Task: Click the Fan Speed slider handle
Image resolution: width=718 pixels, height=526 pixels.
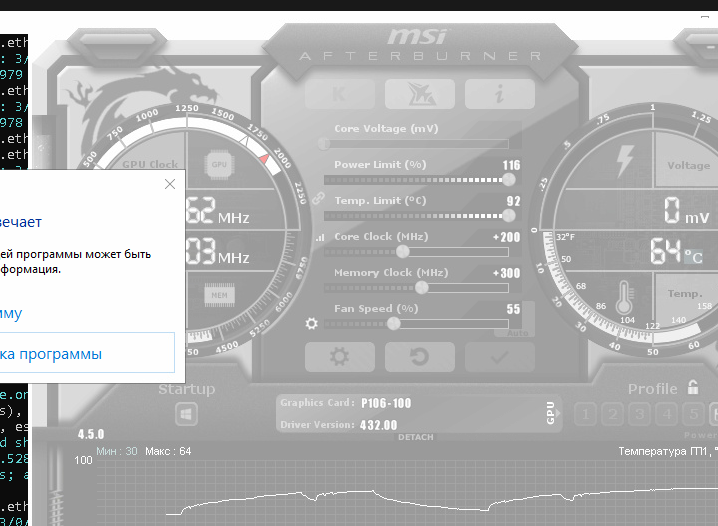Action: tap(393, 324)
